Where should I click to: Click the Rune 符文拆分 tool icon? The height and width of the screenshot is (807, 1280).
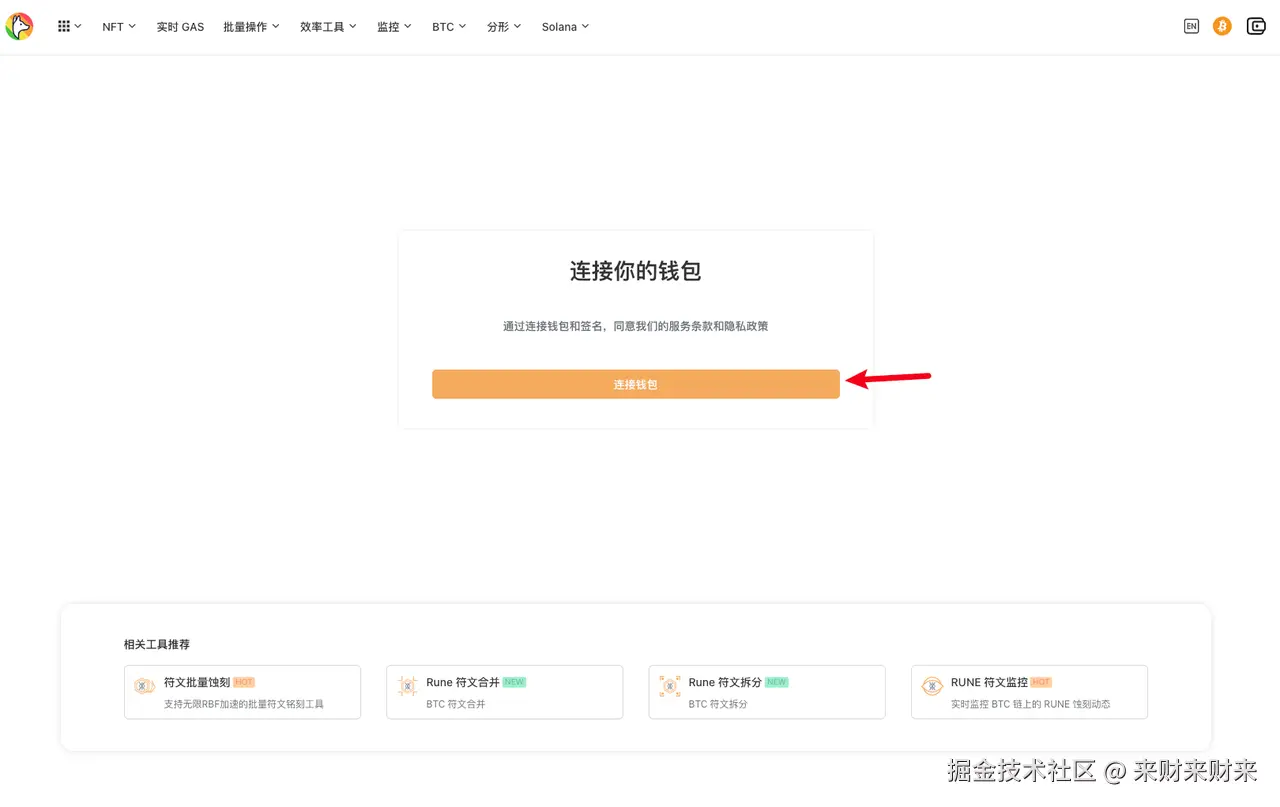coord(668,686)
